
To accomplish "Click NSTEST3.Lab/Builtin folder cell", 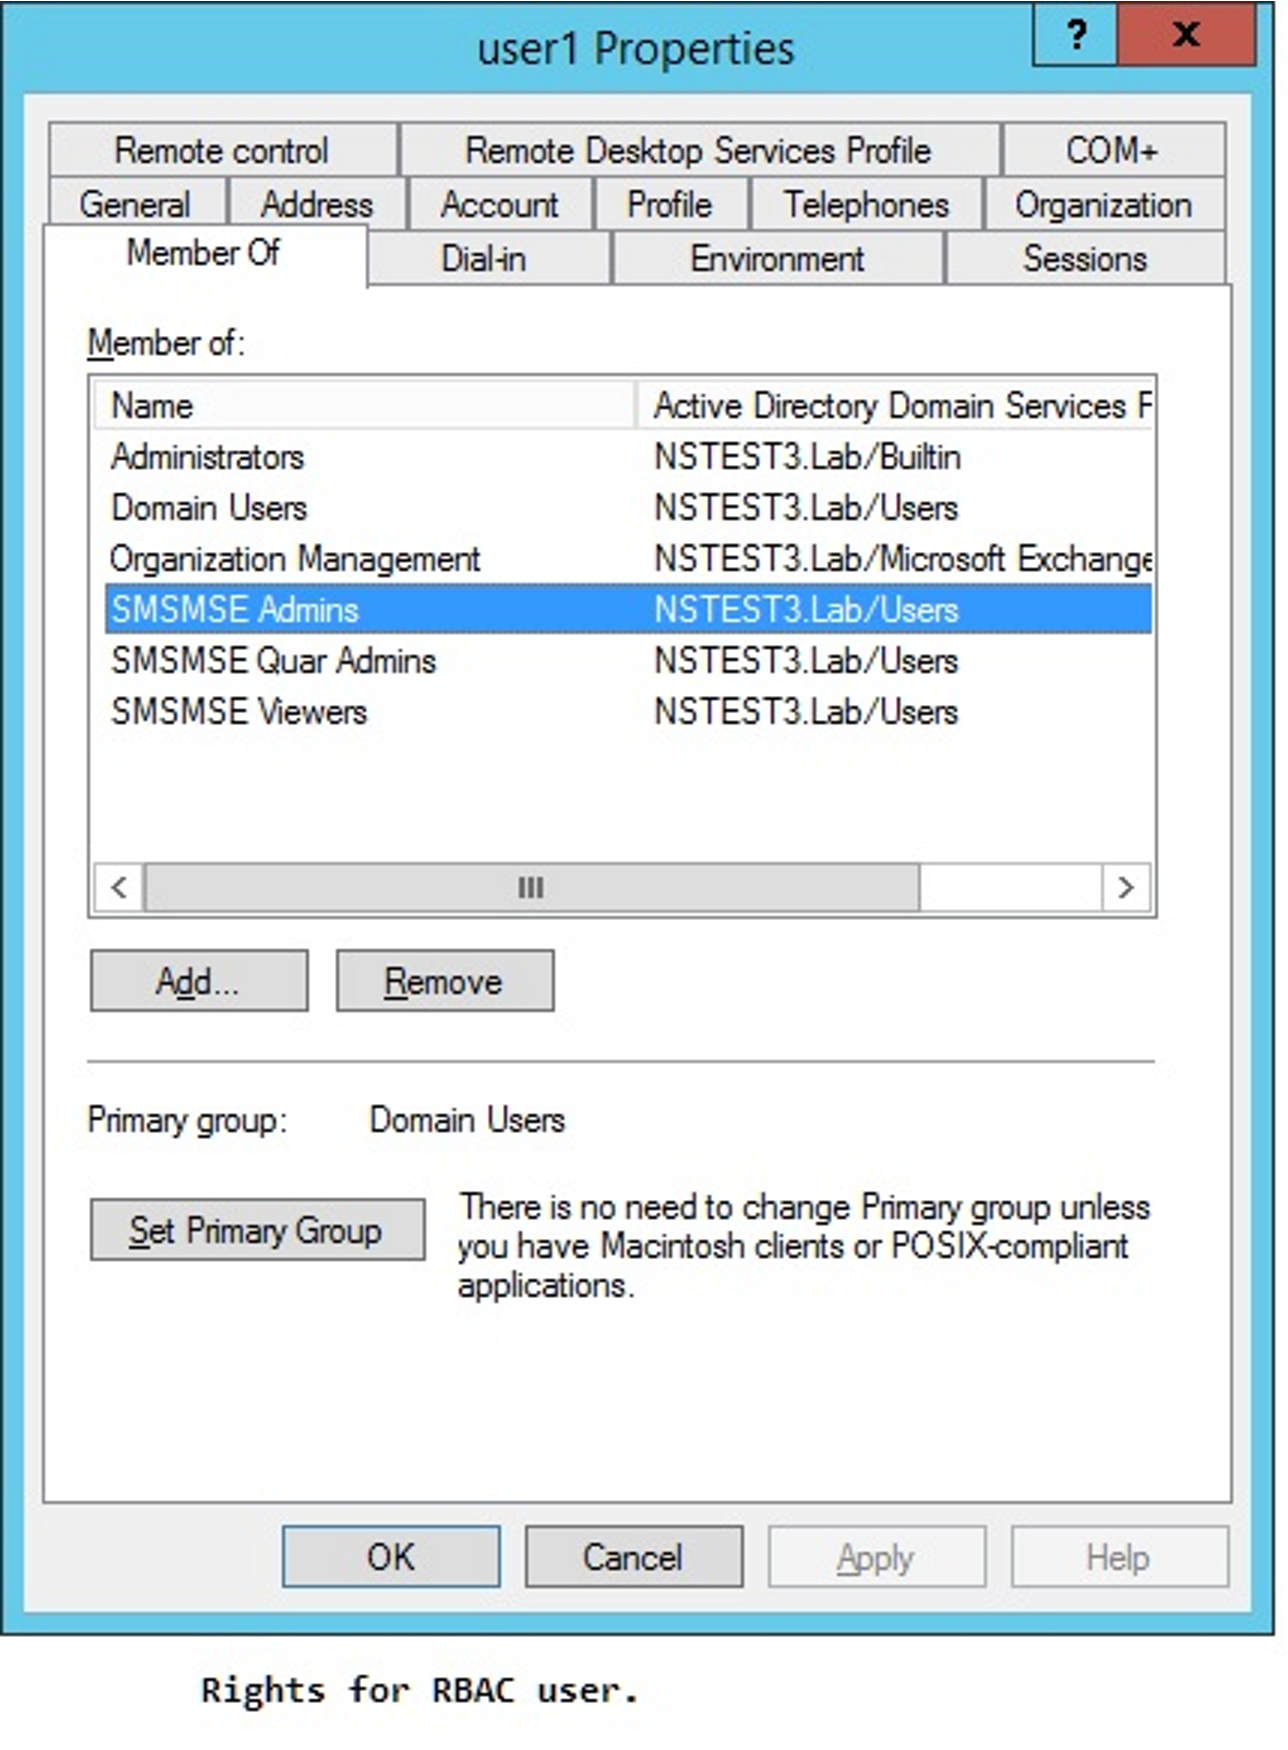I will coord(808,457).
